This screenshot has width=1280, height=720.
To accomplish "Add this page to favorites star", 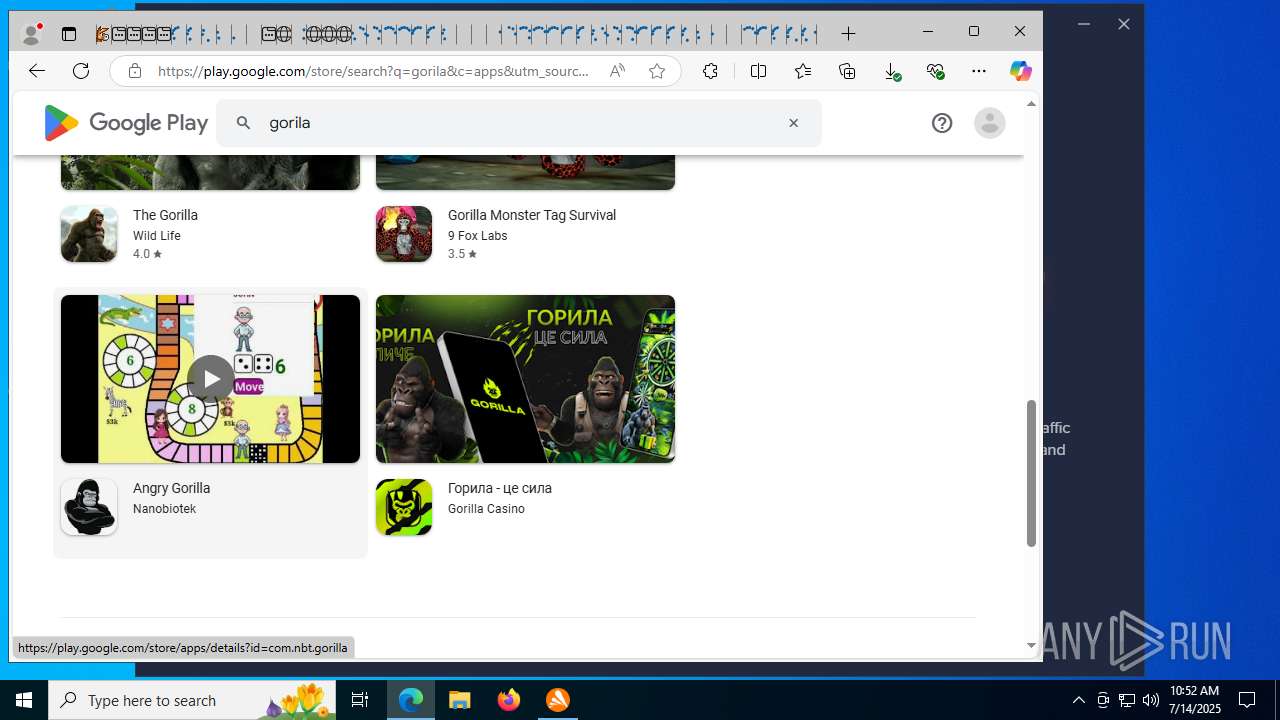I will tap(657, 71).
